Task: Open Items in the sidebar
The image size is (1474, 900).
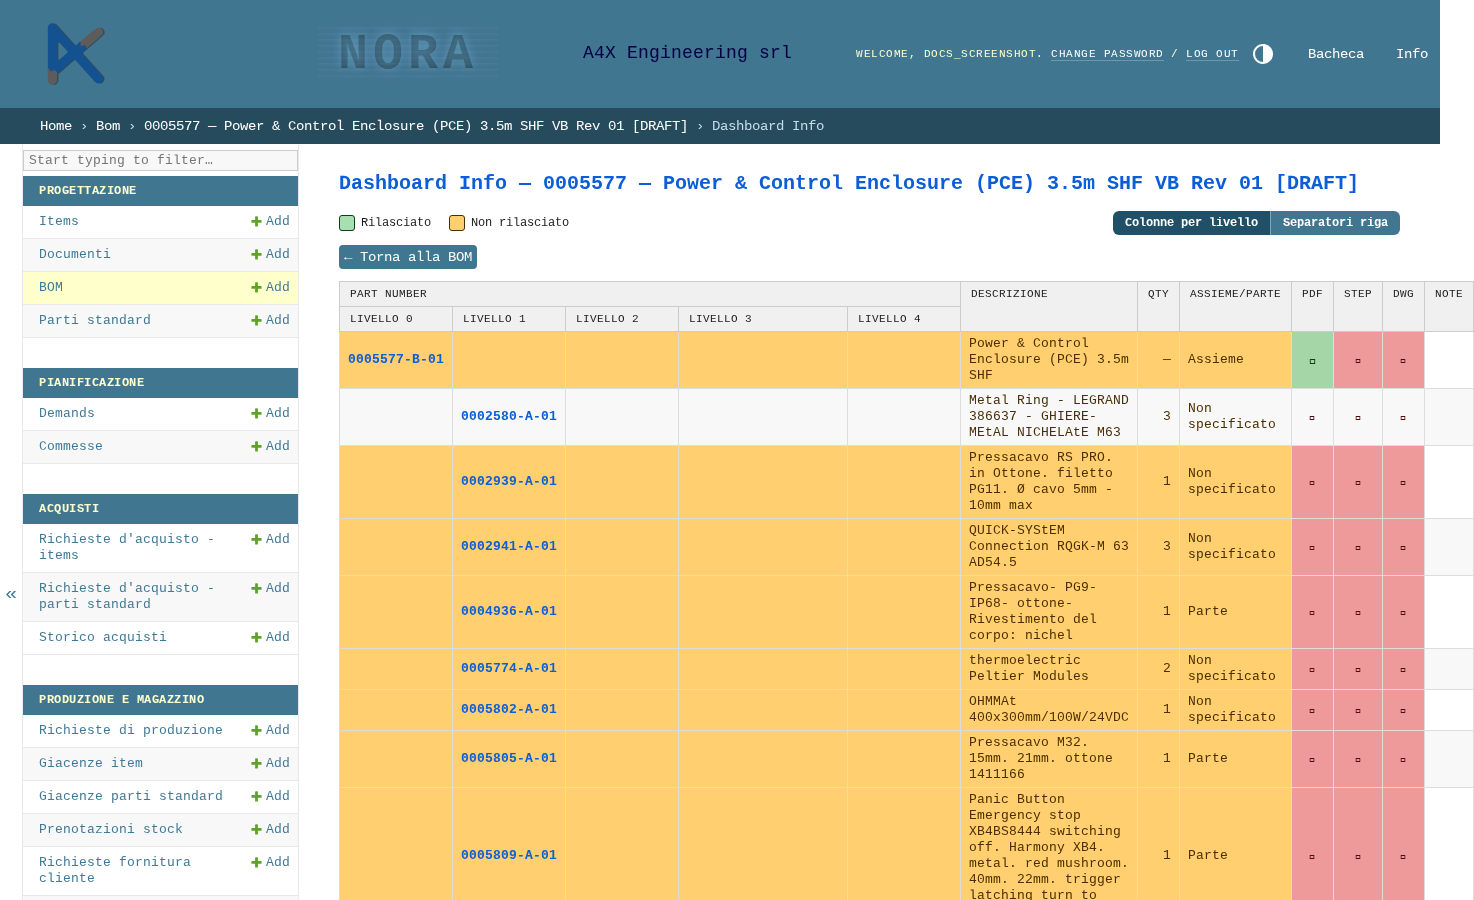Action: [59, 221]
